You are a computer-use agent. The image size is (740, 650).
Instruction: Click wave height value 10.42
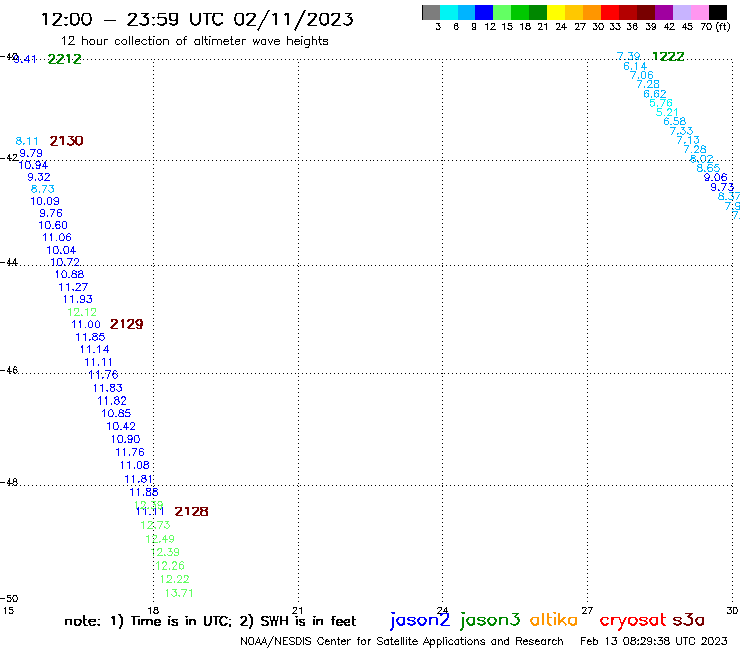point(121,426)
